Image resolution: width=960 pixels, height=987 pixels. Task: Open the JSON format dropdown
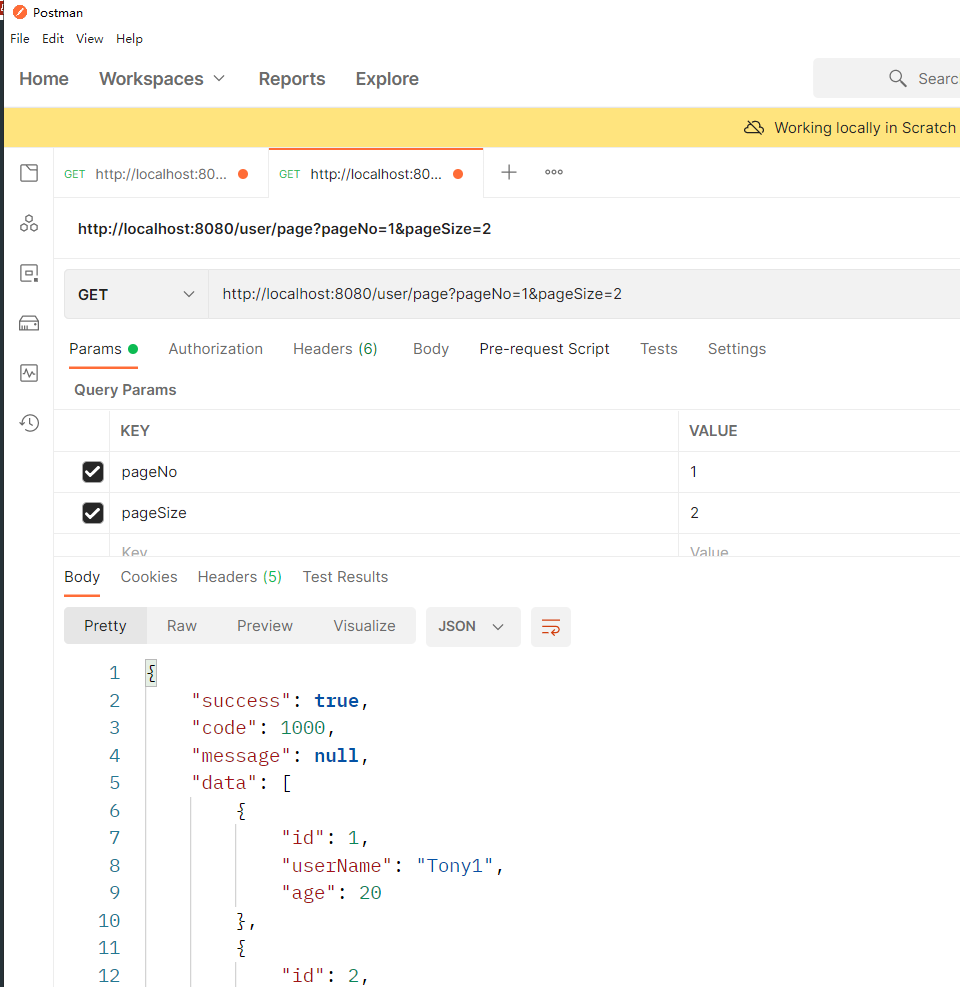473,626
